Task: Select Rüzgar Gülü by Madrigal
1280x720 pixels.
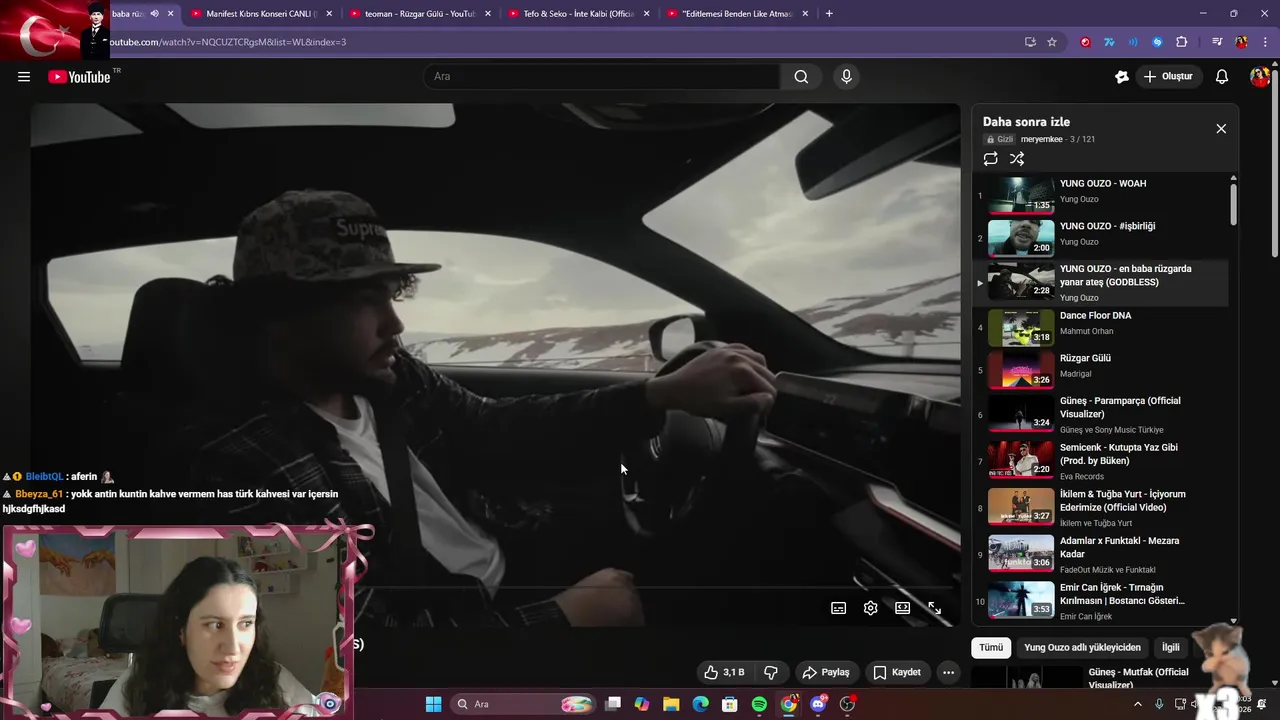Action: click(x=1100, y=370)
